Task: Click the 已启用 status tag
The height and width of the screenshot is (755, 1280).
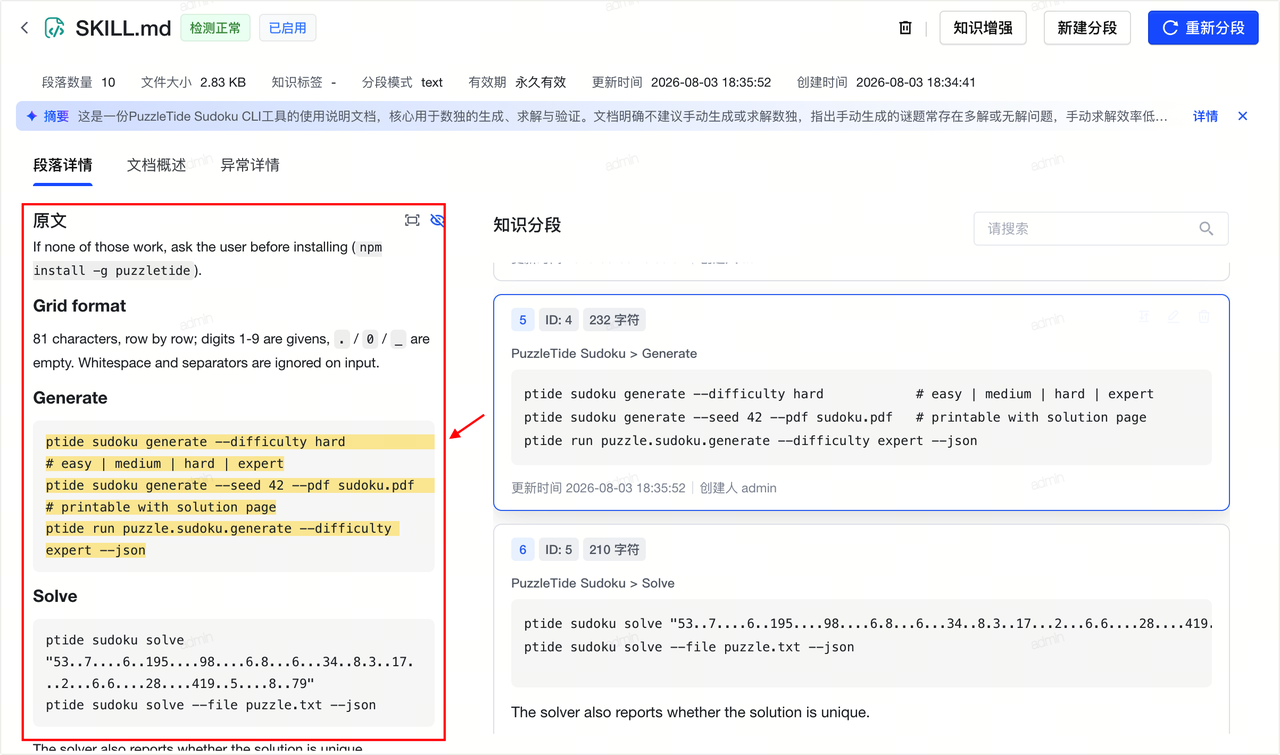Action: tap(288, 28)
